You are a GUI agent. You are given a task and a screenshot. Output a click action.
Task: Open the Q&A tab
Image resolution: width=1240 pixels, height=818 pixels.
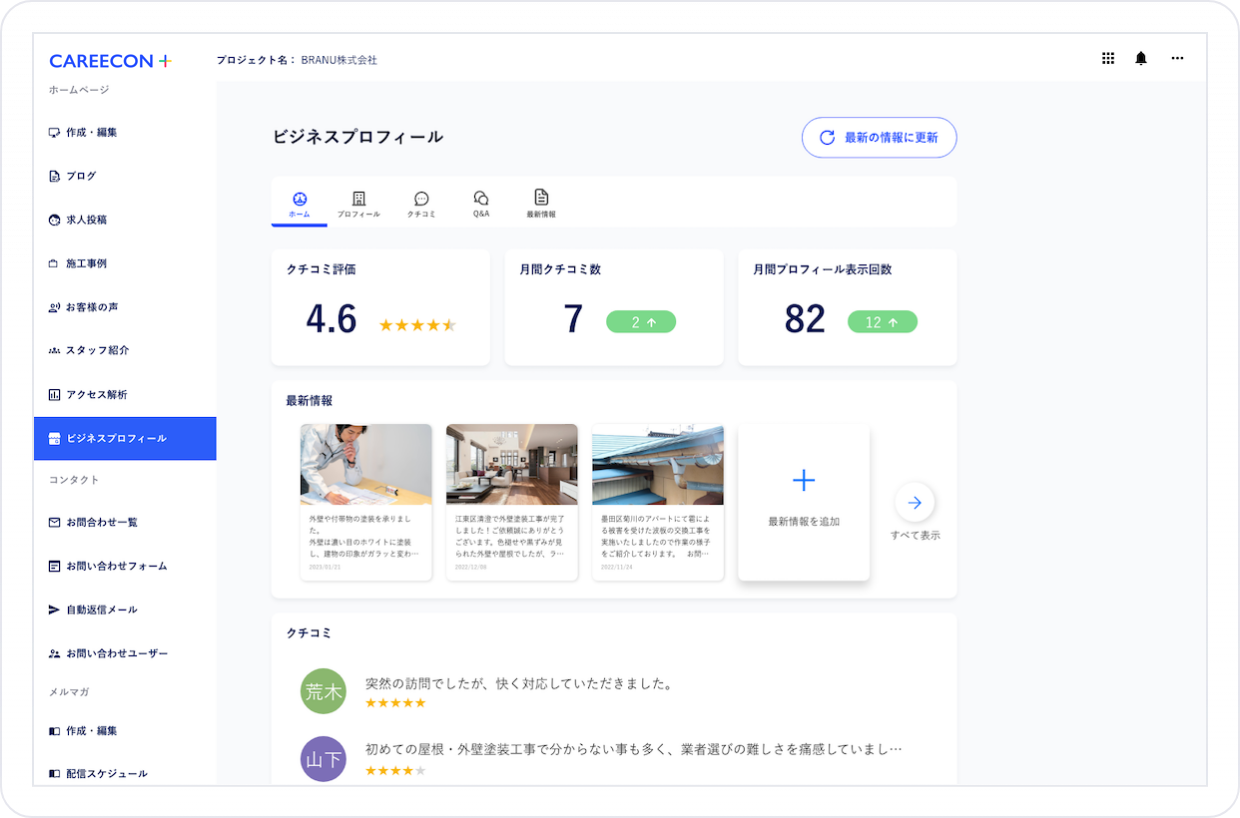tap(481, 204)
